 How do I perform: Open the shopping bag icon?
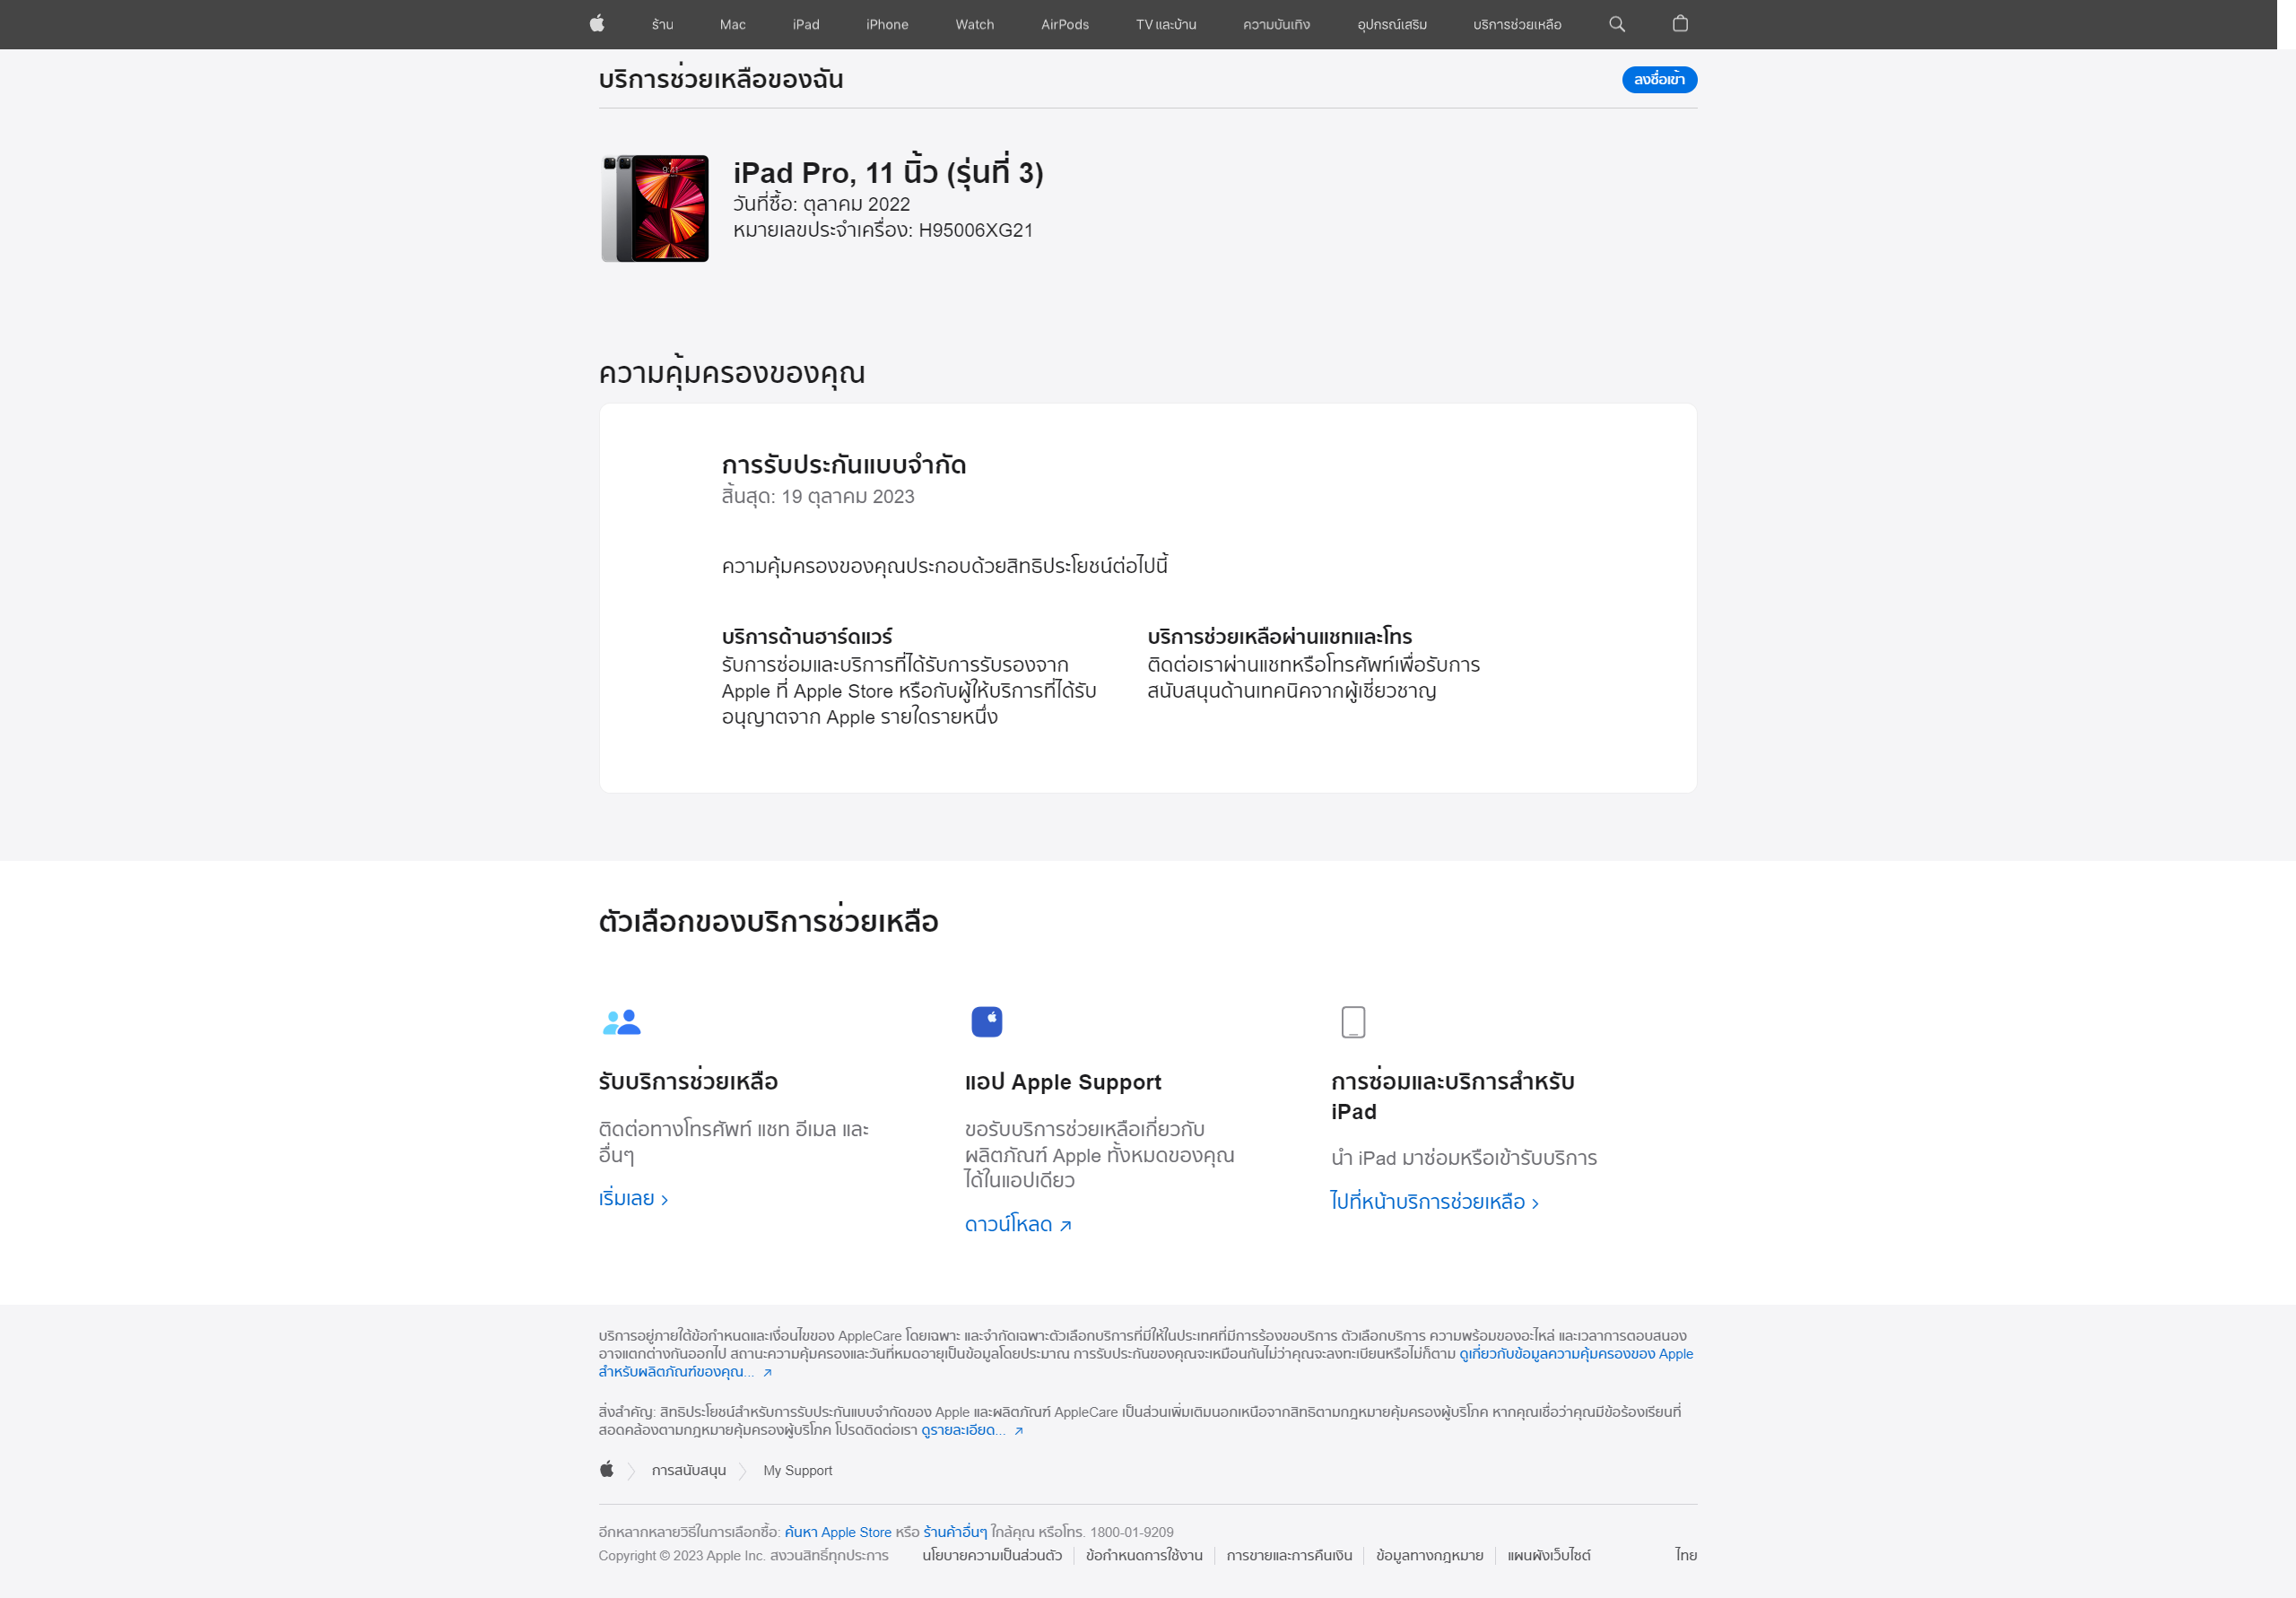click(1680, 24)
